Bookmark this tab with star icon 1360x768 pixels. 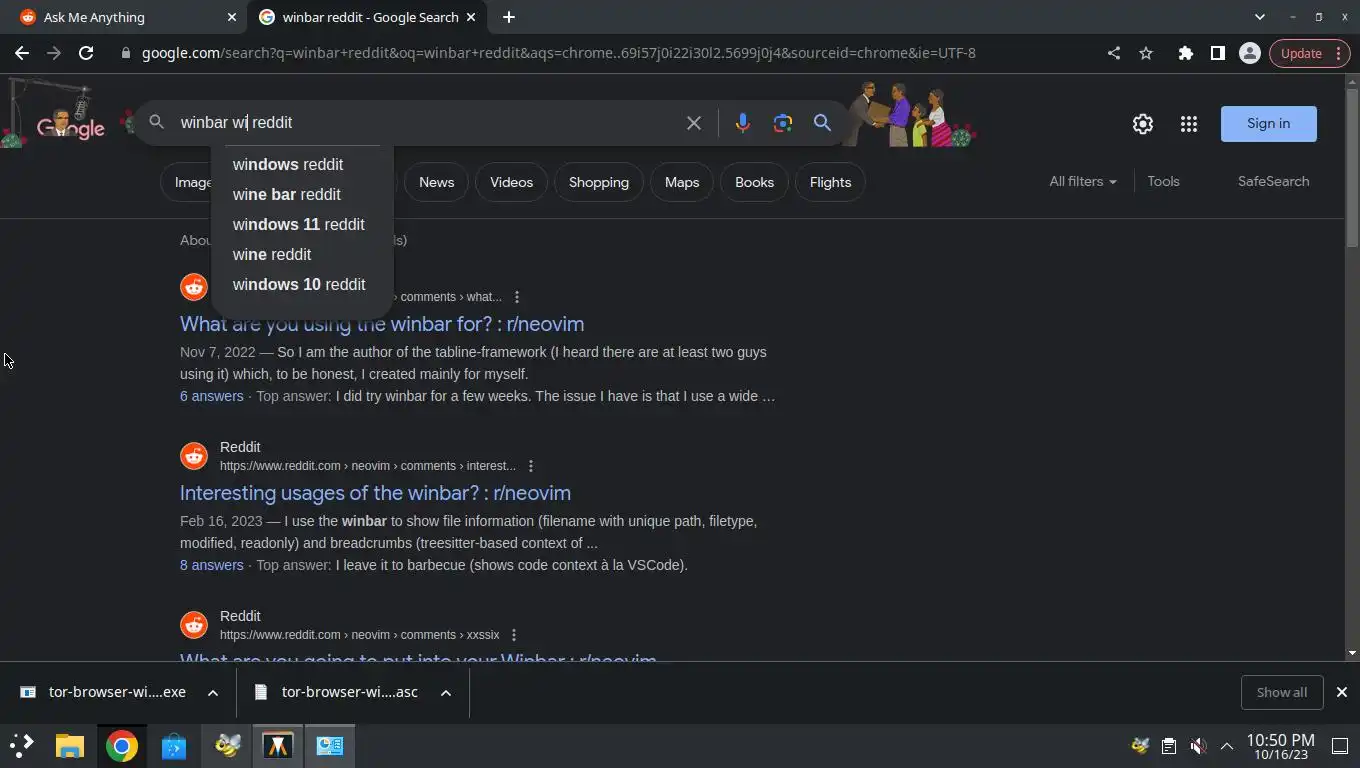tap(1146, 53)
